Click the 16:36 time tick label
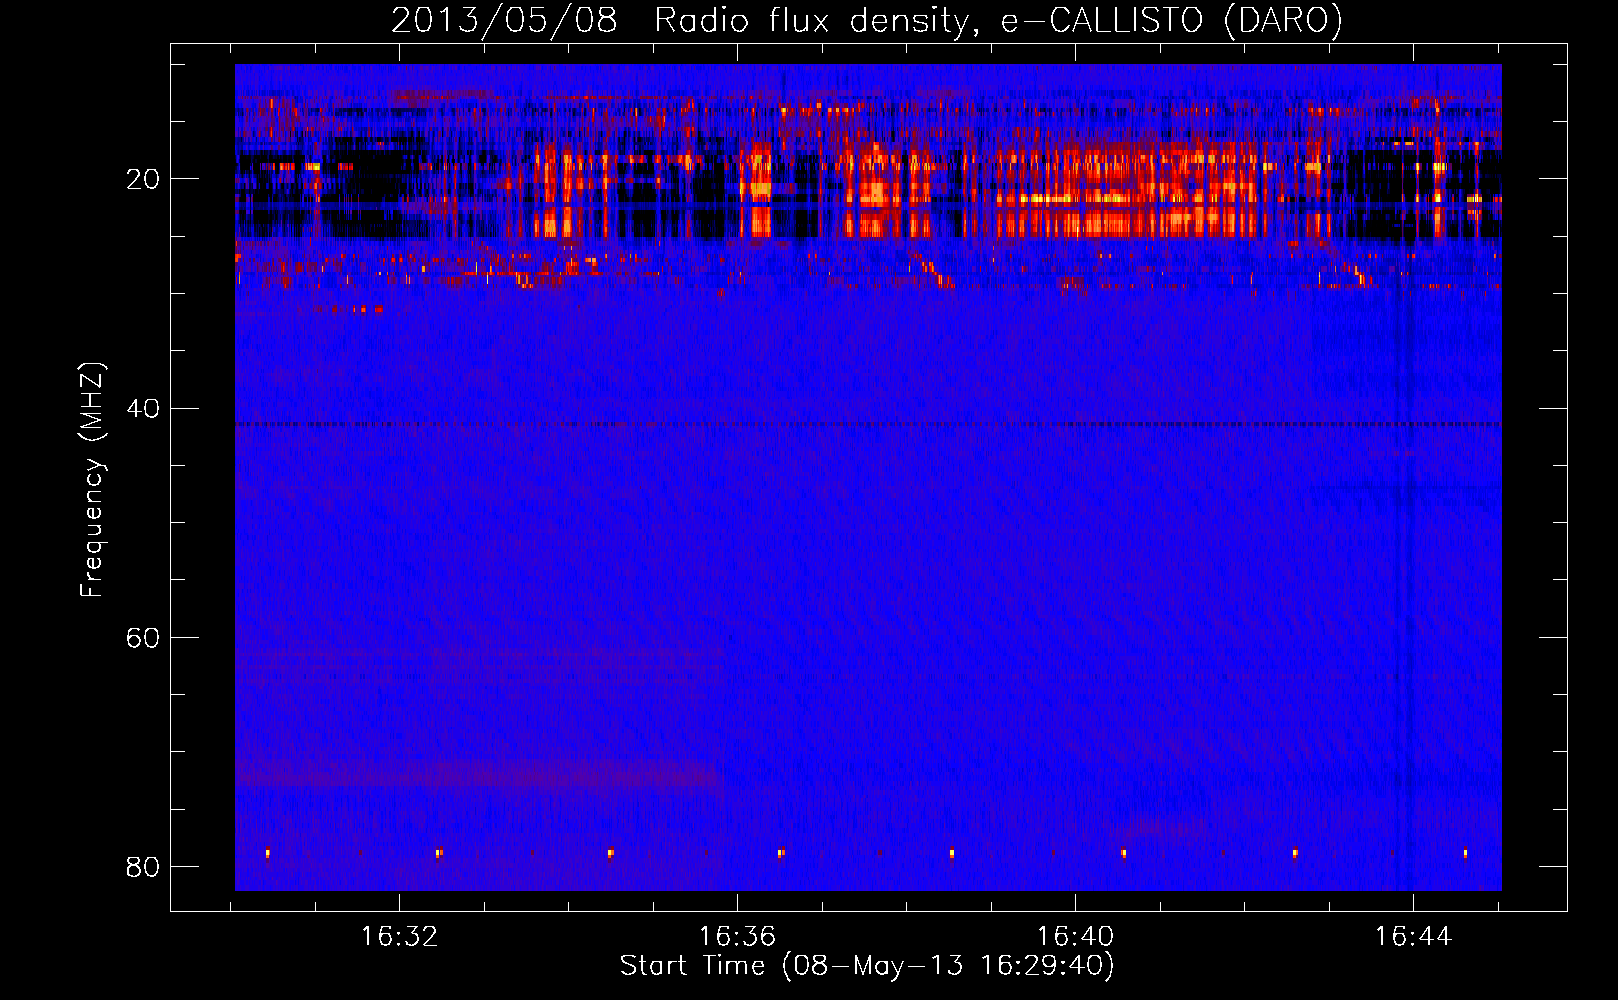1618x1000 pixels. 737,937
